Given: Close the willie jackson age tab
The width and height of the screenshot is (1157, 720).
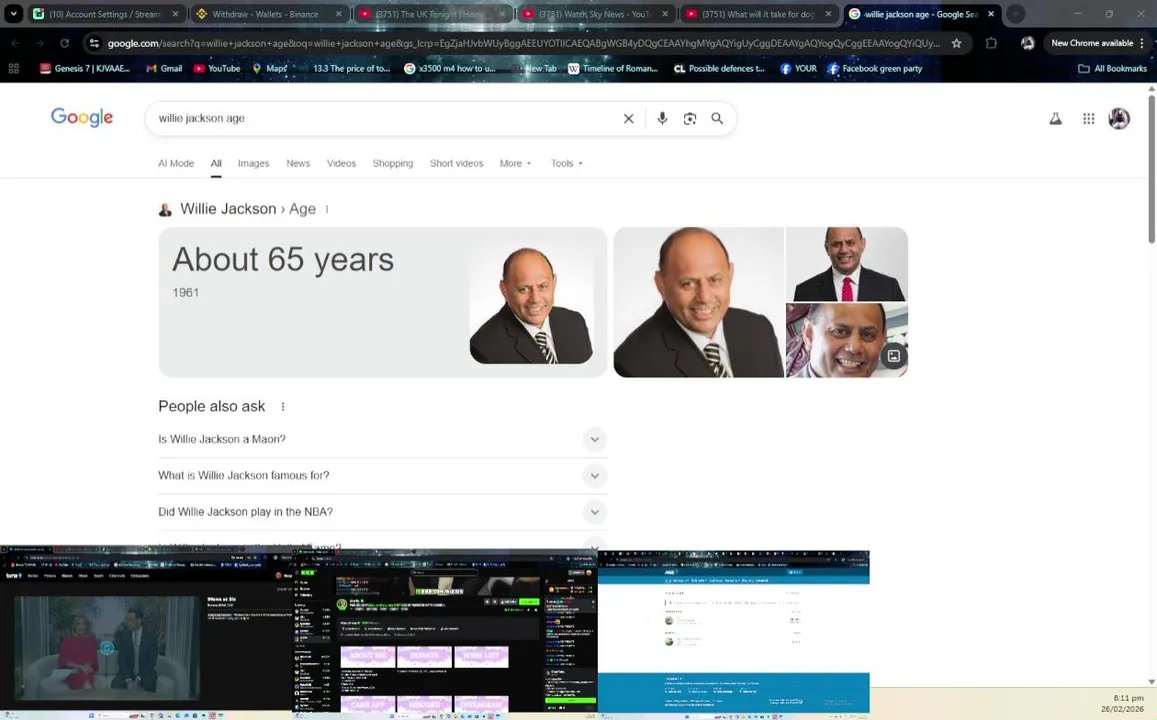Looking at the screenshot, I should [990, 14].
